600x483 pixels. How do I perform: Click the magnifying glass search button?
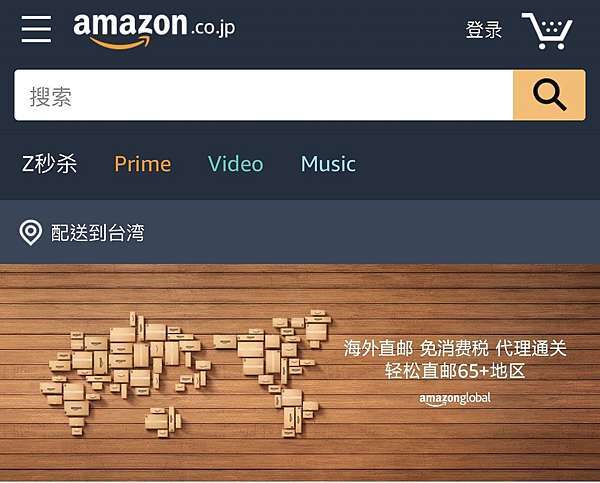tap(549, 95)
